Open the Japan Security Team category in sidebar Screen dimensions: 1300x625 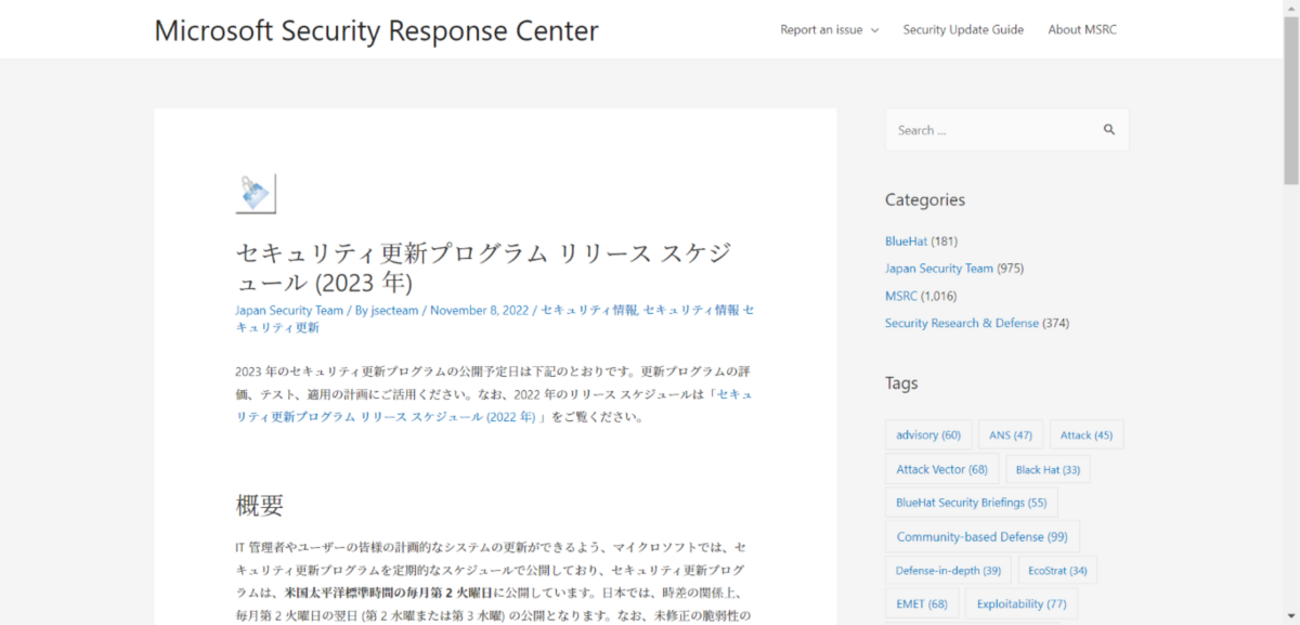click(x=939, y=268)
